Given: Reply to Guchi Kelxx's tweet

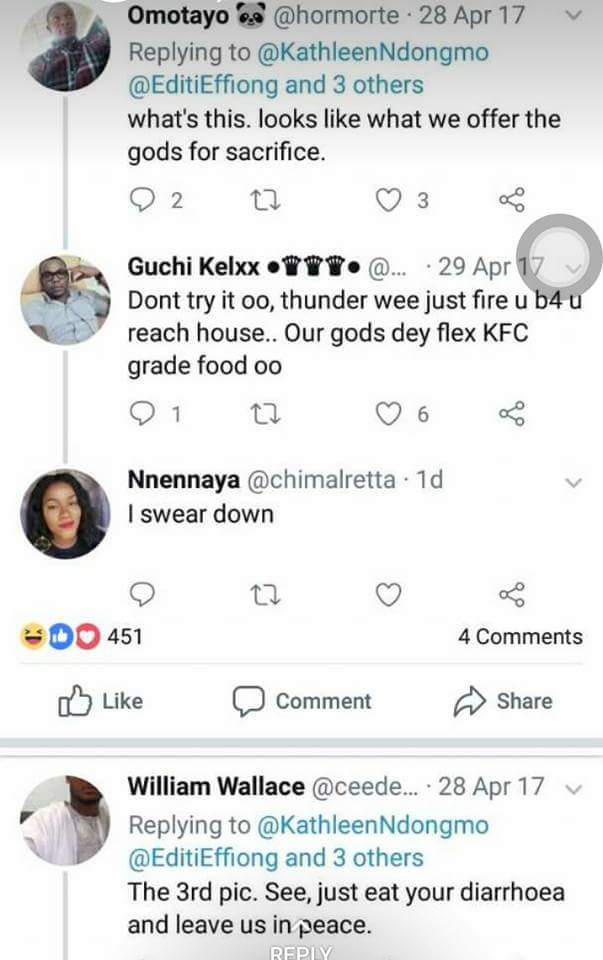Looking at the screenshot, I should point(144,413).
